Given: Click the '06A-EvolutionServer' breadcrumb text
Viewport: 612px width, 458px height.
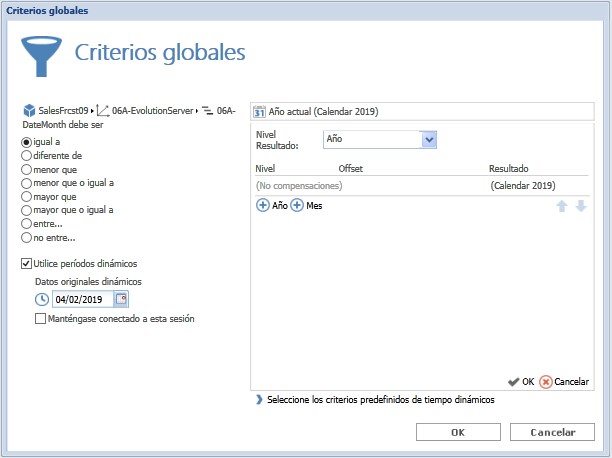Looking at the screenshot, I should click(153, 110).
